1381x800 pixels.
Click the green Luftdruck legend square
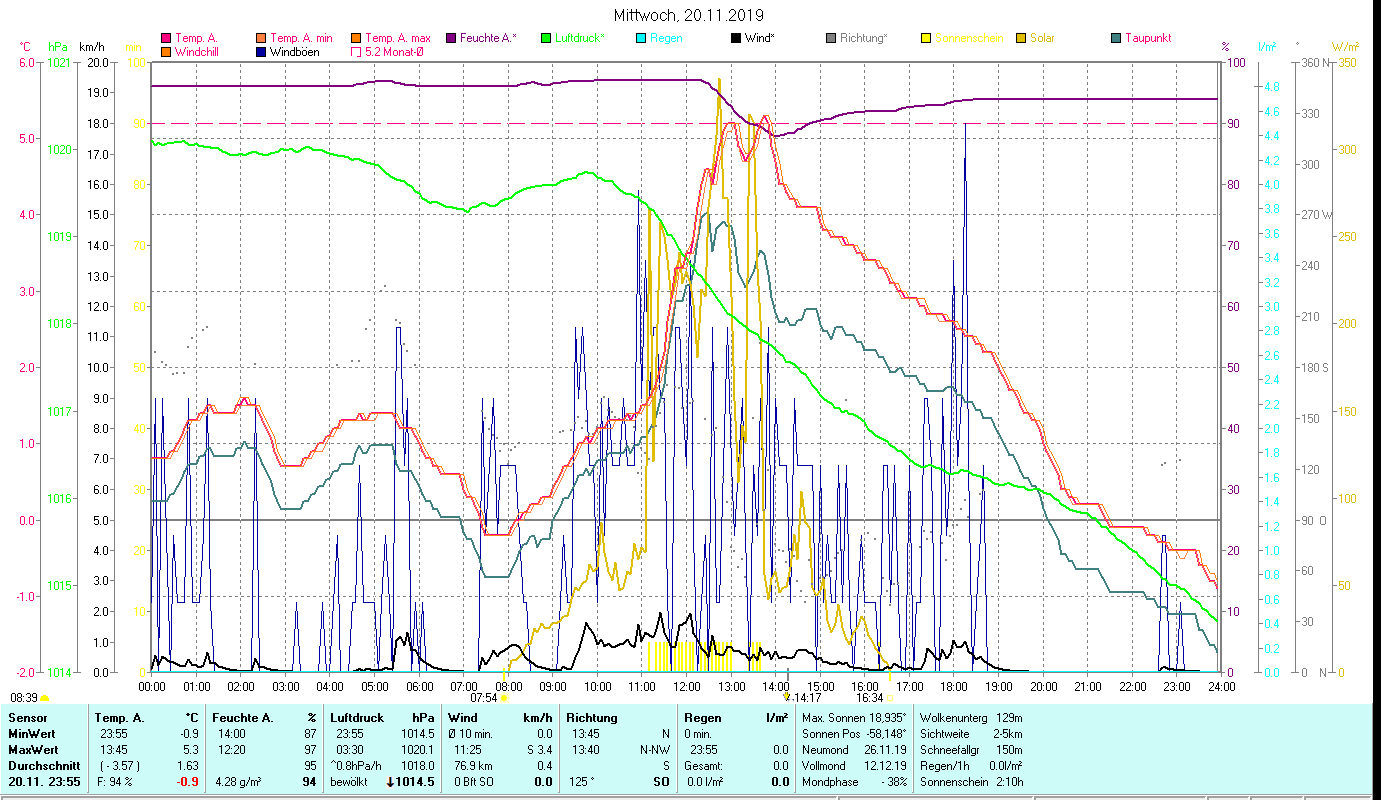[546, 38]
